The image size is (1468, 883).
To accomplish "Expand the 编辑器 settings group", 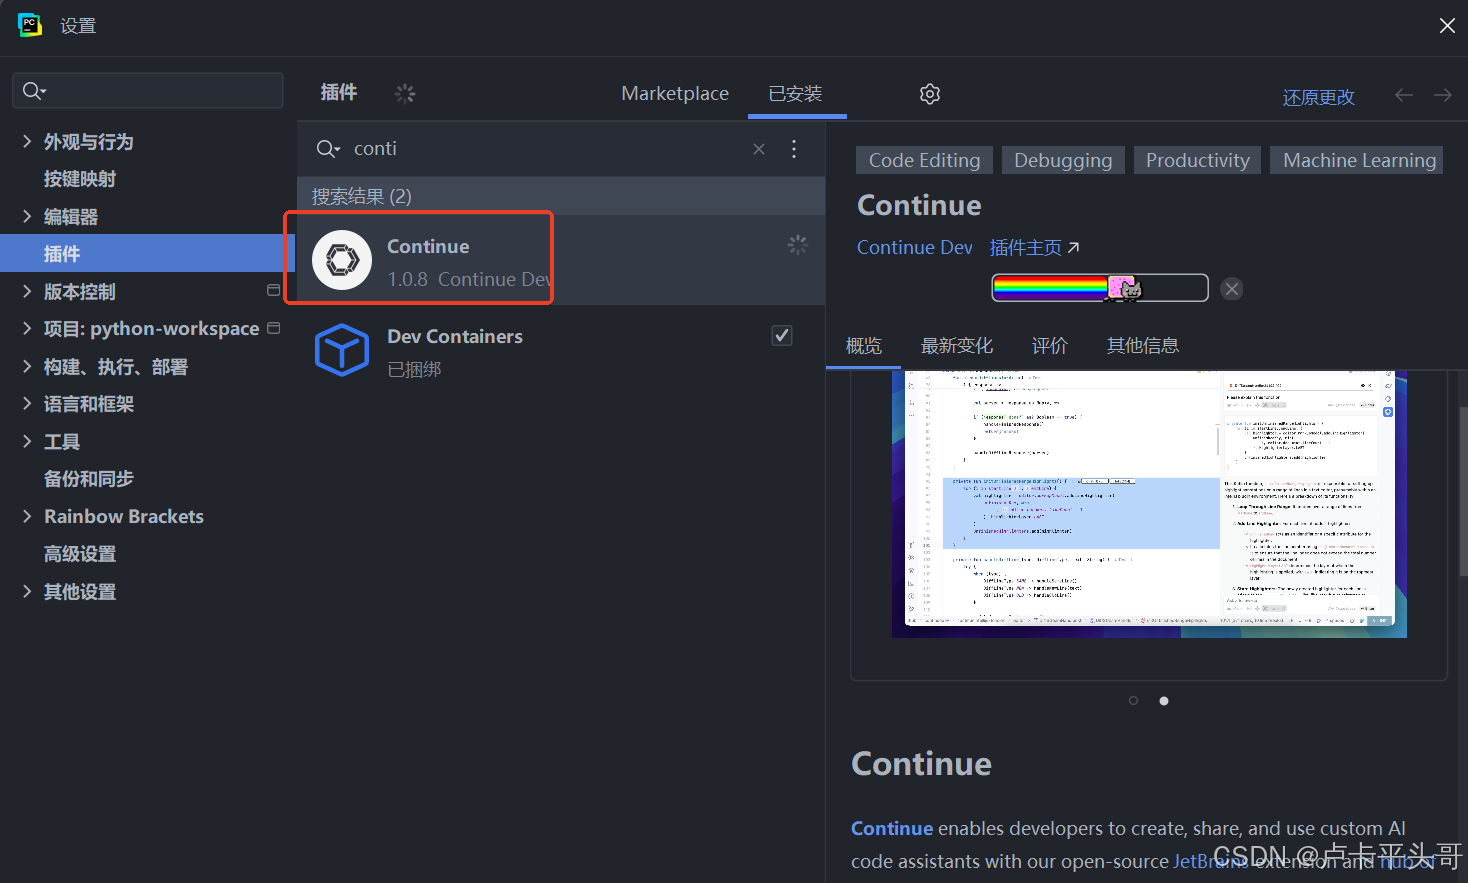I will pyautogui.click(x=27, y=216).
